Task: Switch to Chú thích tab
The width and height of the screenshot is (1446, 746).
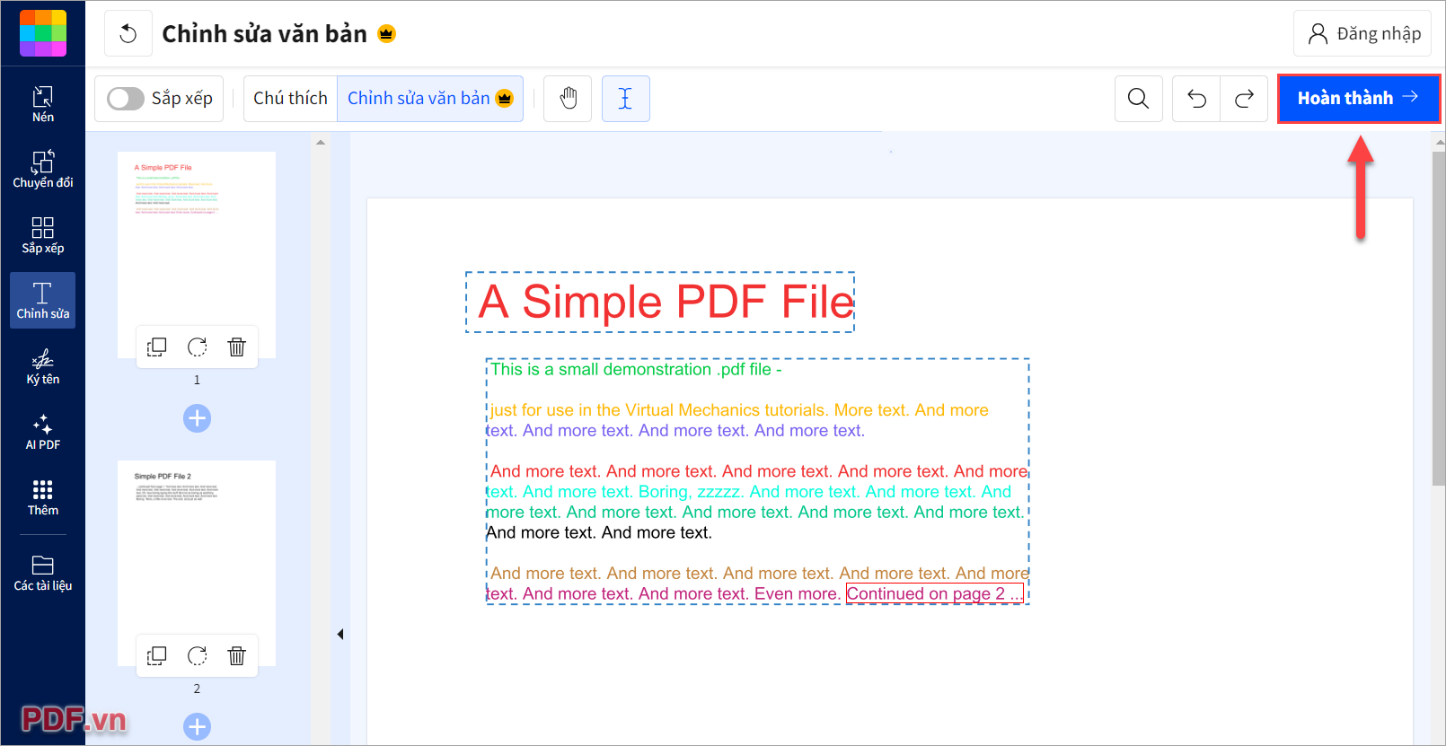Action: [x=290, y=98]
